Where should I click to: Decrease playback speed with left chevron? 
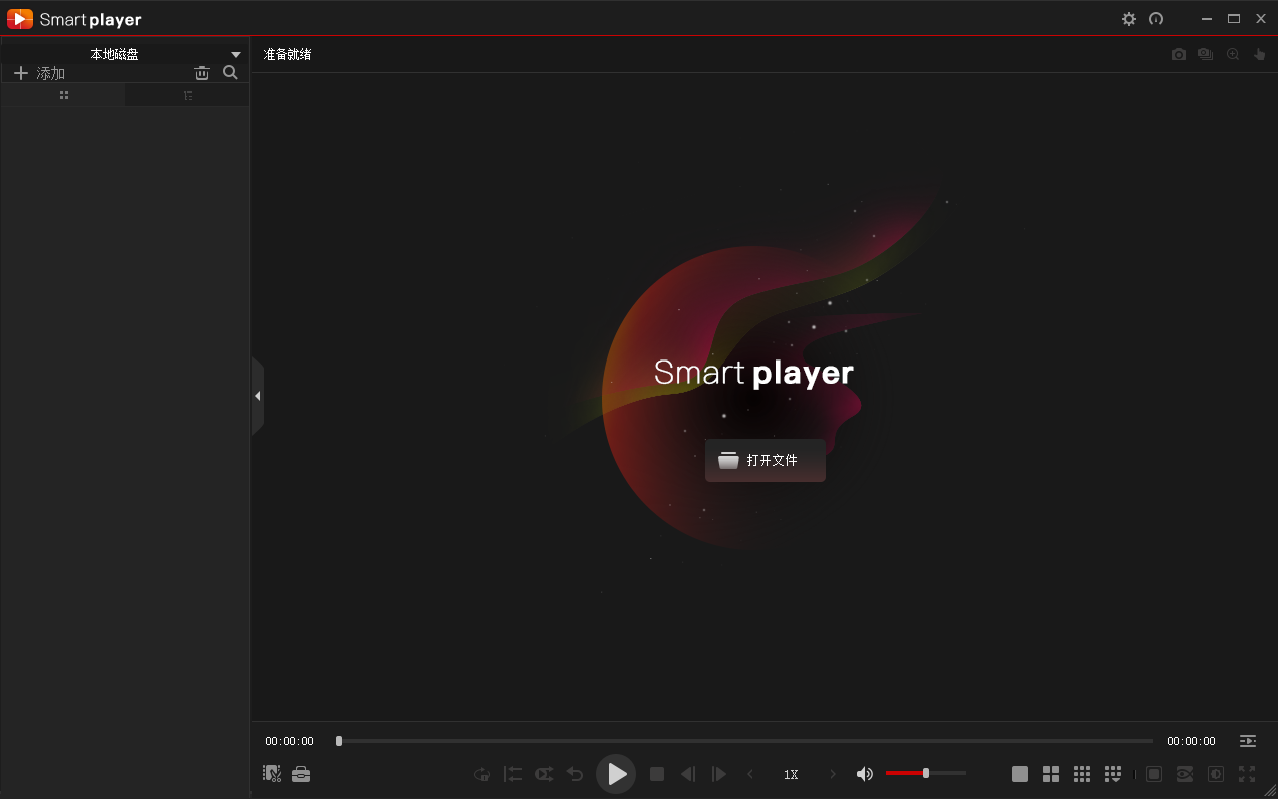pyautogui.click(x=750, y=774)
